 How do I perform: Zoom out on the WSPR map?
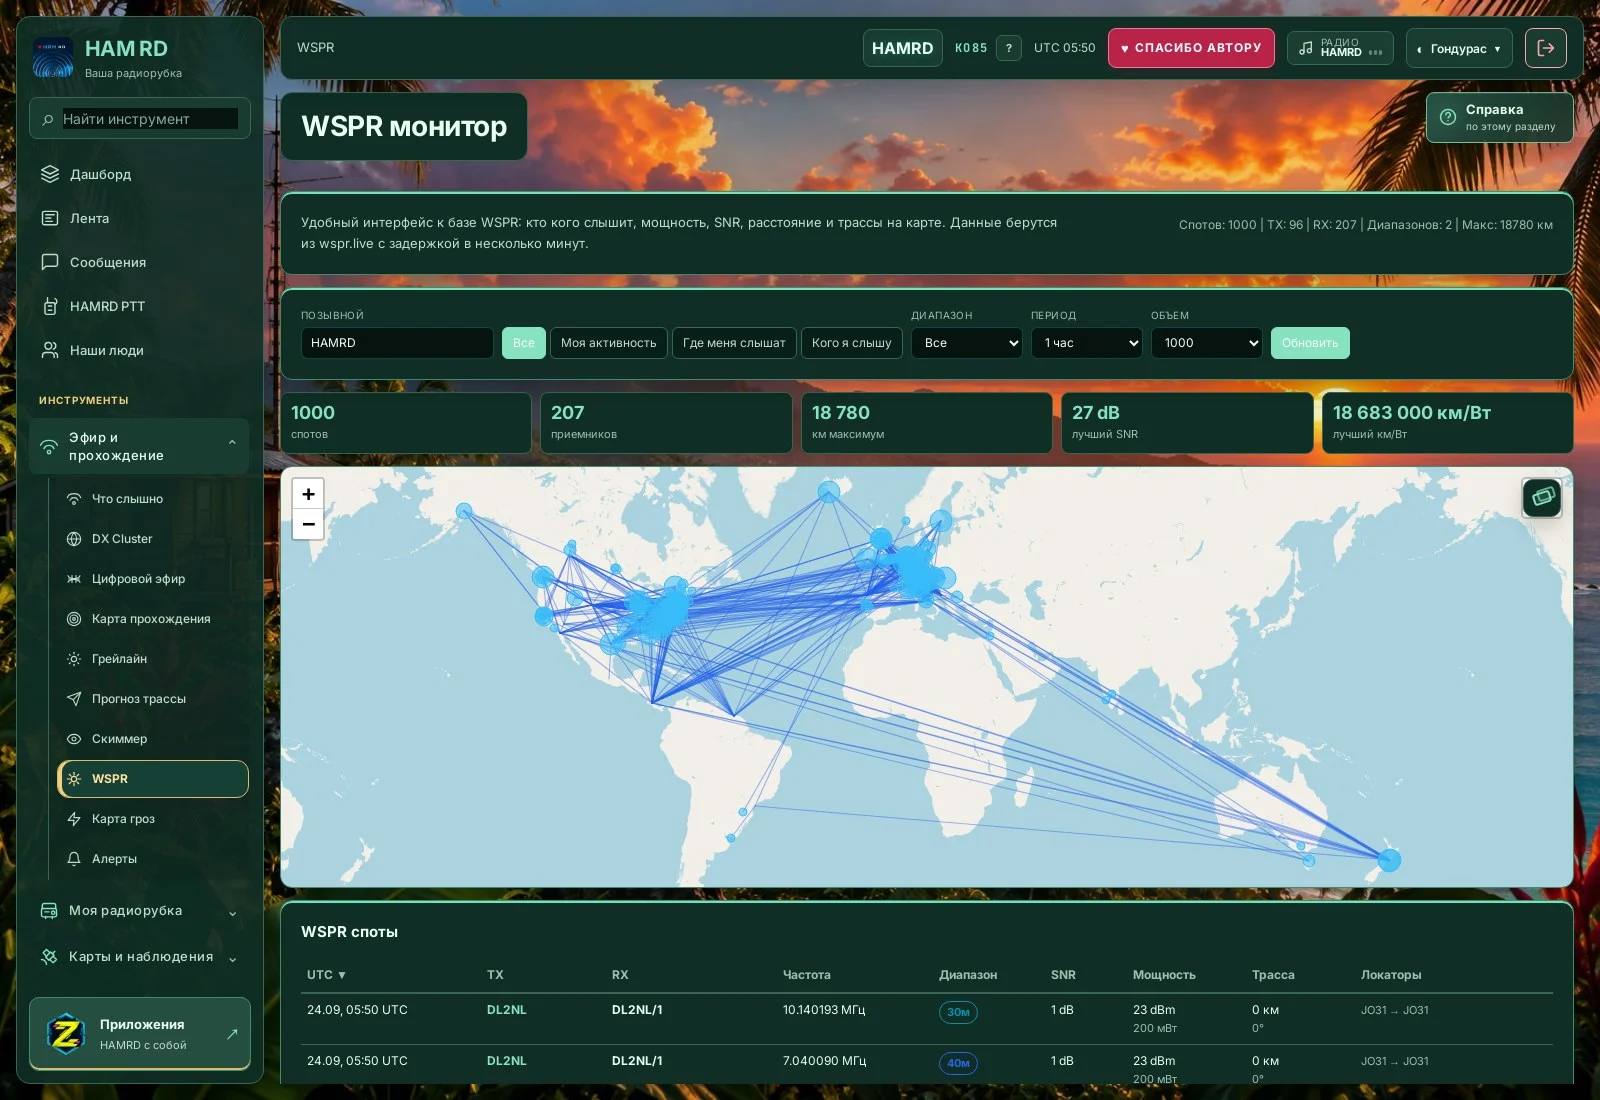pyautogui.click(x=308, y=524)
